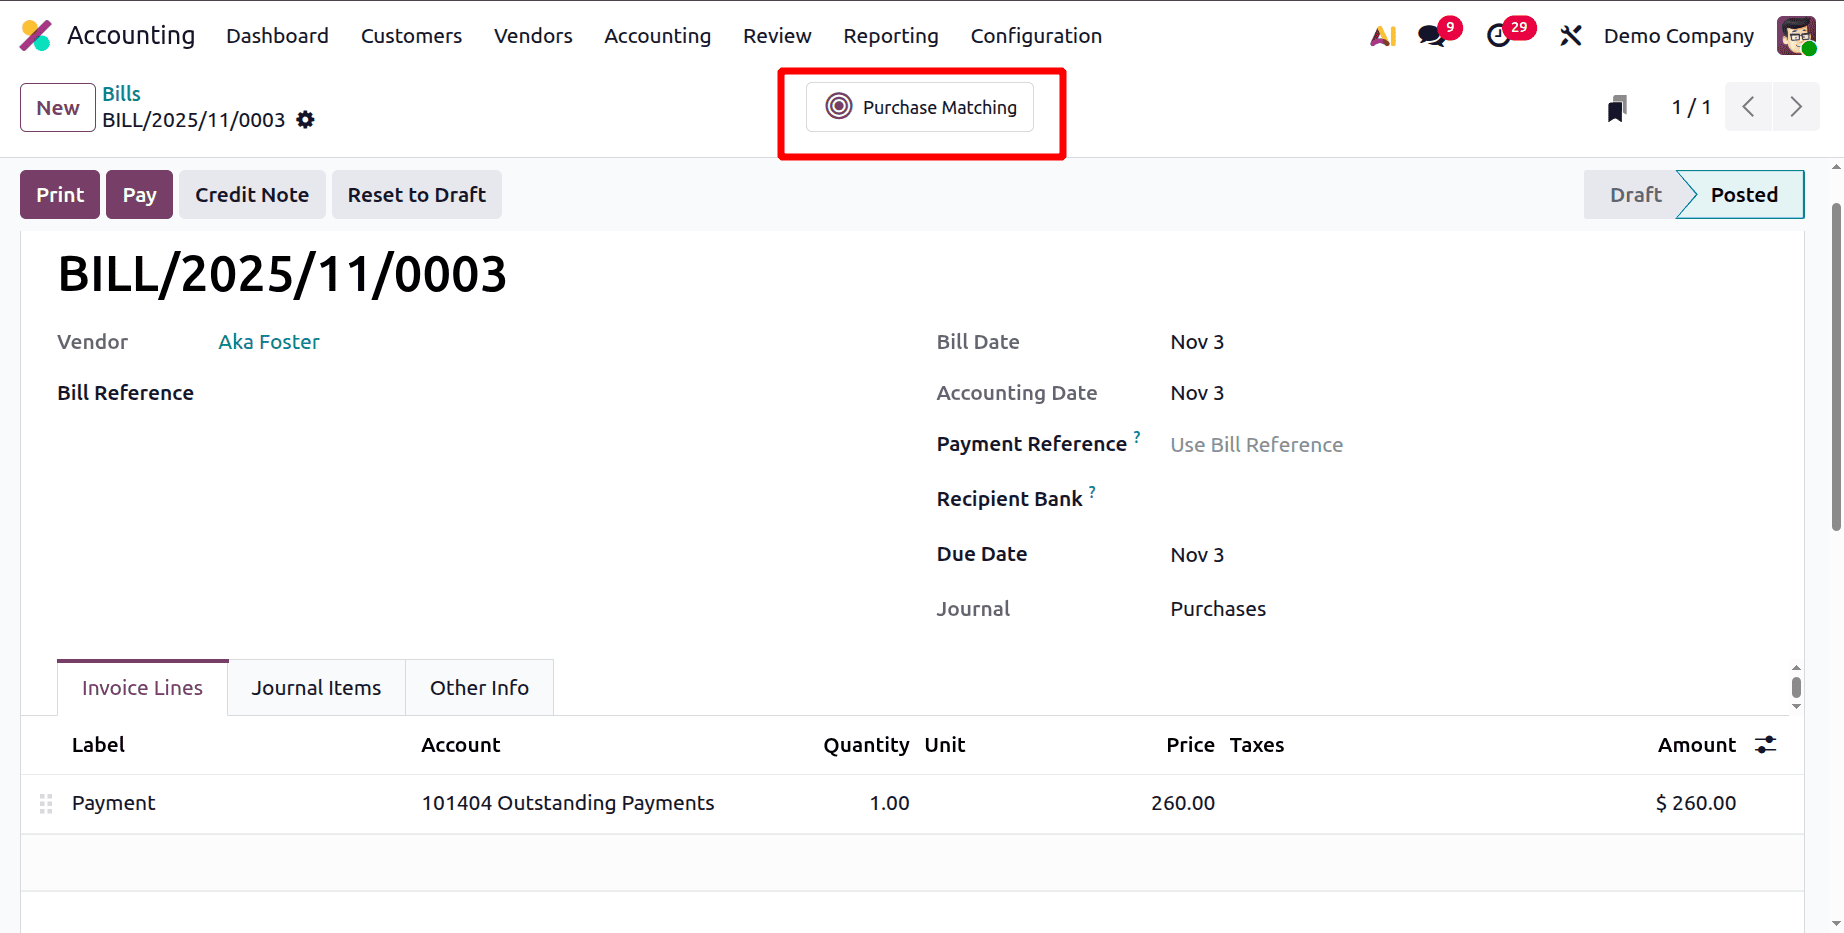Click the developer tools wrench icon
Viewport: 1844px width, 933px height.
(1570, 35)
